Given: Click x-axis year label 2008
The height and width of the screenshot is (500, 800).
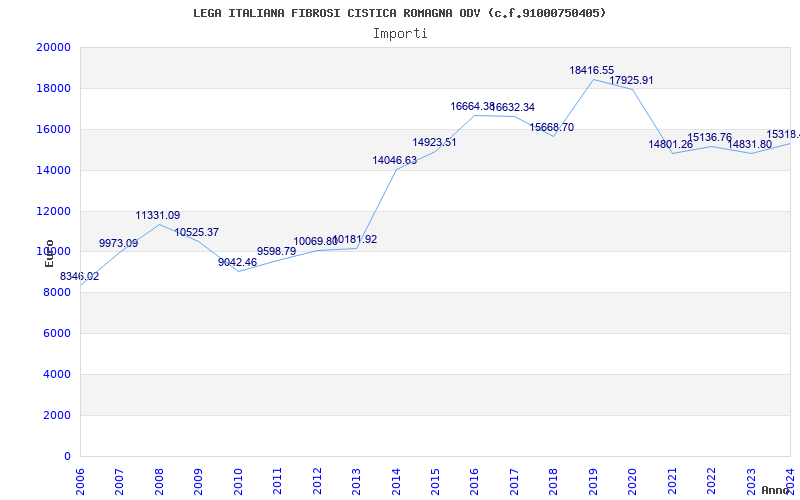Looking at the screenshot, I should 159,481.
